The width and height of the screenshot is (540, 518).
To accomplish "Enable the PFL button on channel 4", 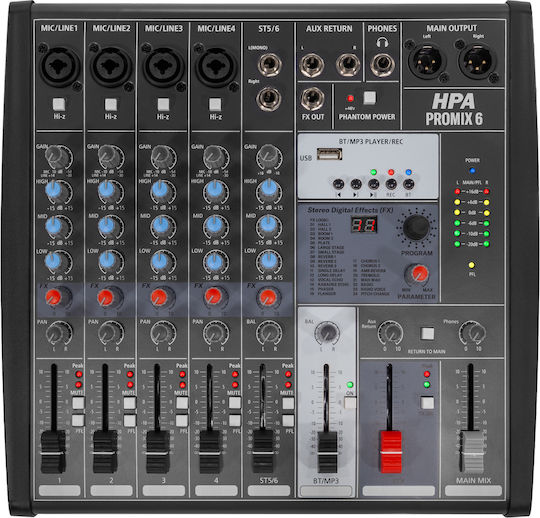I will 235,421.
